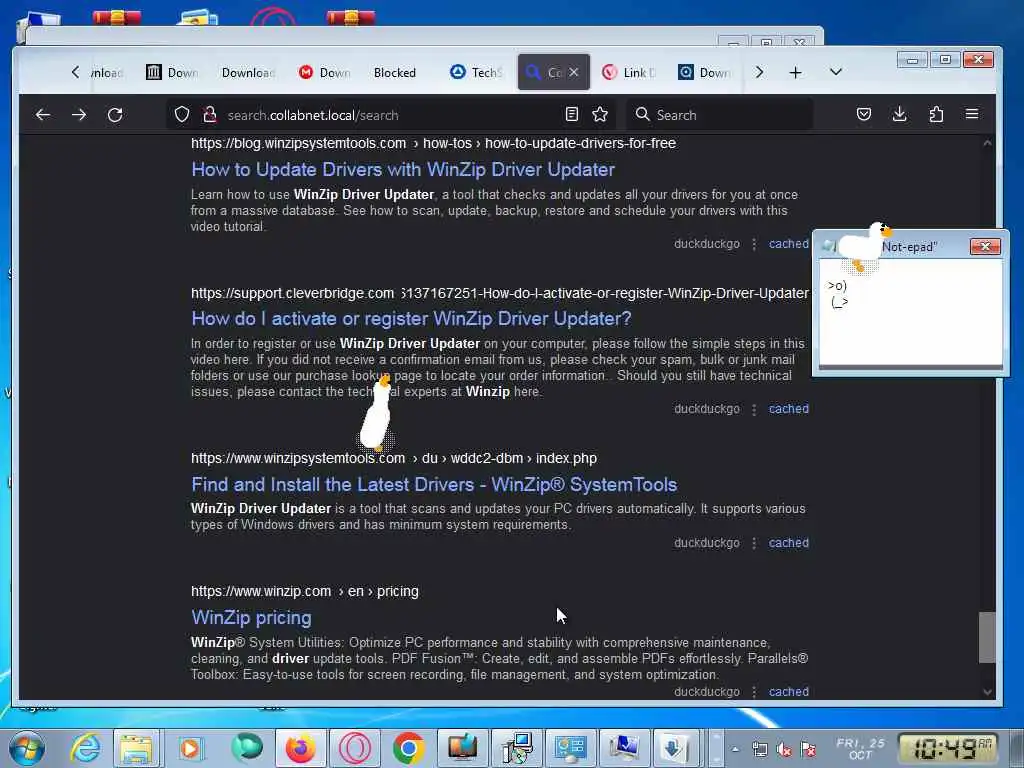This screenshot has height=768, width=1024.
Task: Reload the current page
Action: 115,115
